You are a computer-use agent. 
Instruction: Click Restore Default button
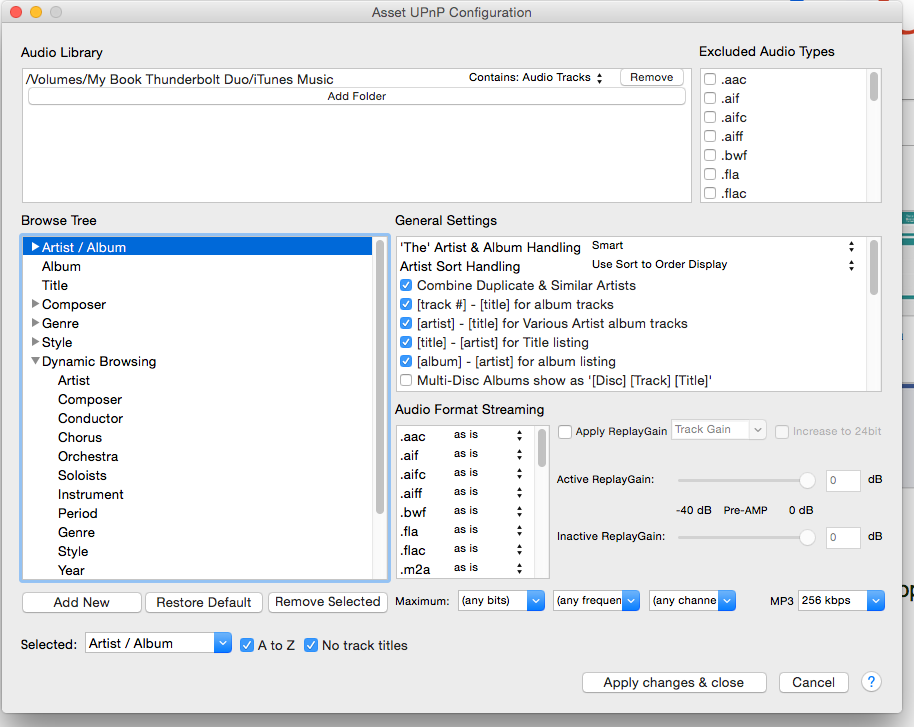click(204, 602)
